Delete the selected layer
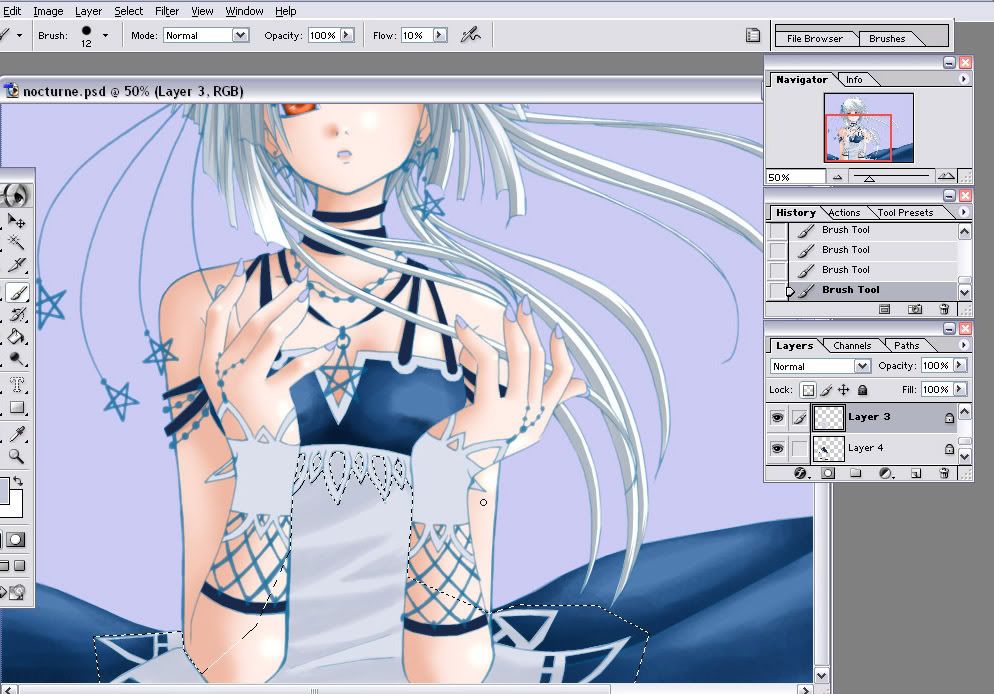Screen dimensions: 994x694 [944, 473]
